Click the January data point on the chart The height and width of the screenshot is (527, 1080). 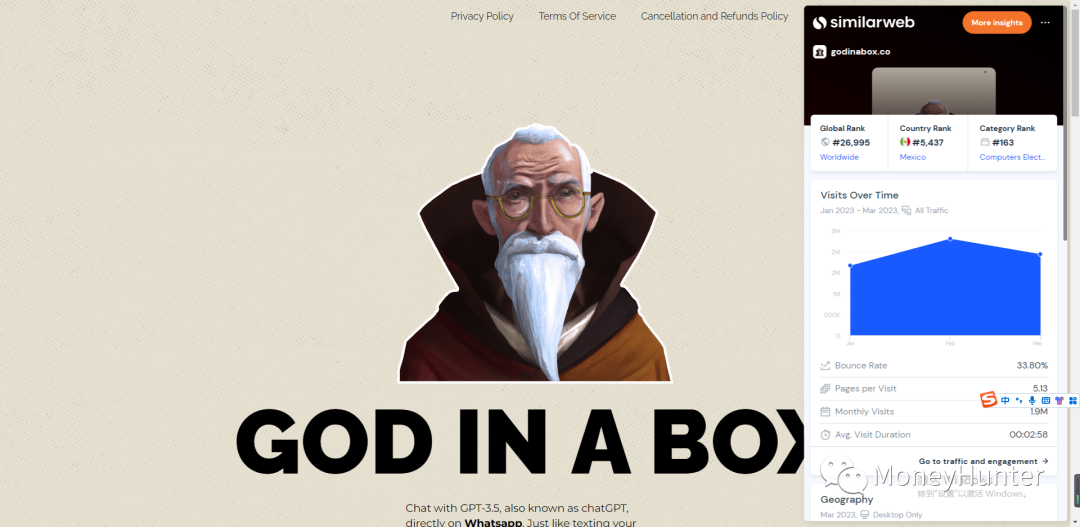coord(851,265)
